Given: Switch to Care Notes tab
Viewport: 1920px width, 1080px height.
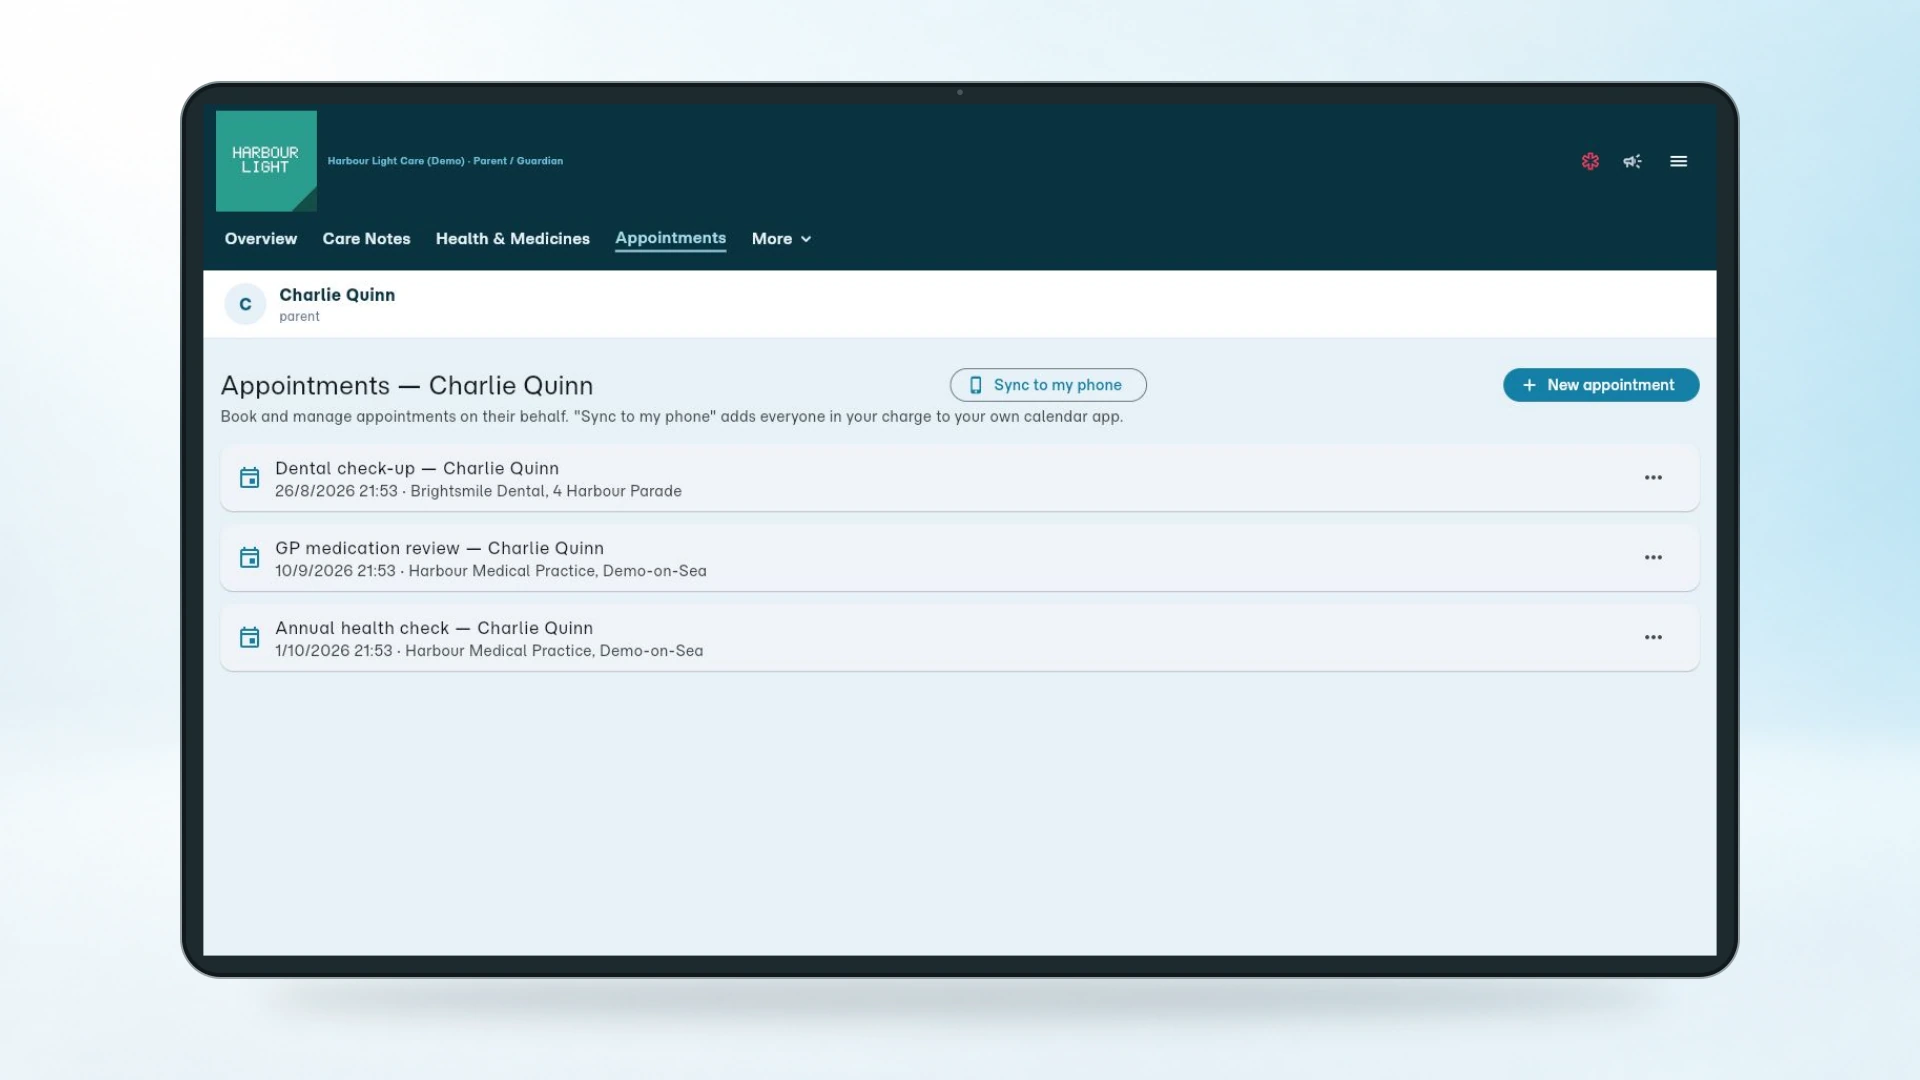Looking at the screenshot, I should 366,239.
